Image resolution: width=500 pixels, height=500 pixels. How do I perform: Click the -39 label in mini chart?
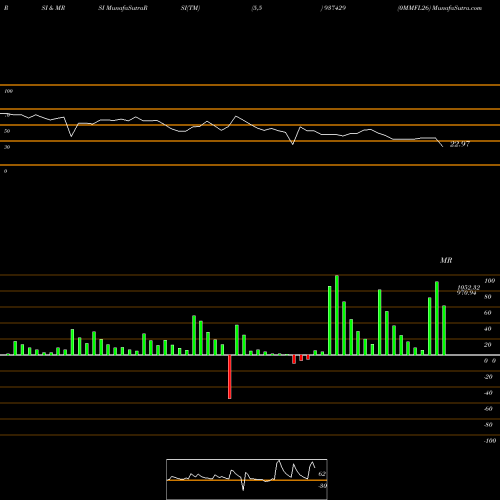tap(322, 486)
